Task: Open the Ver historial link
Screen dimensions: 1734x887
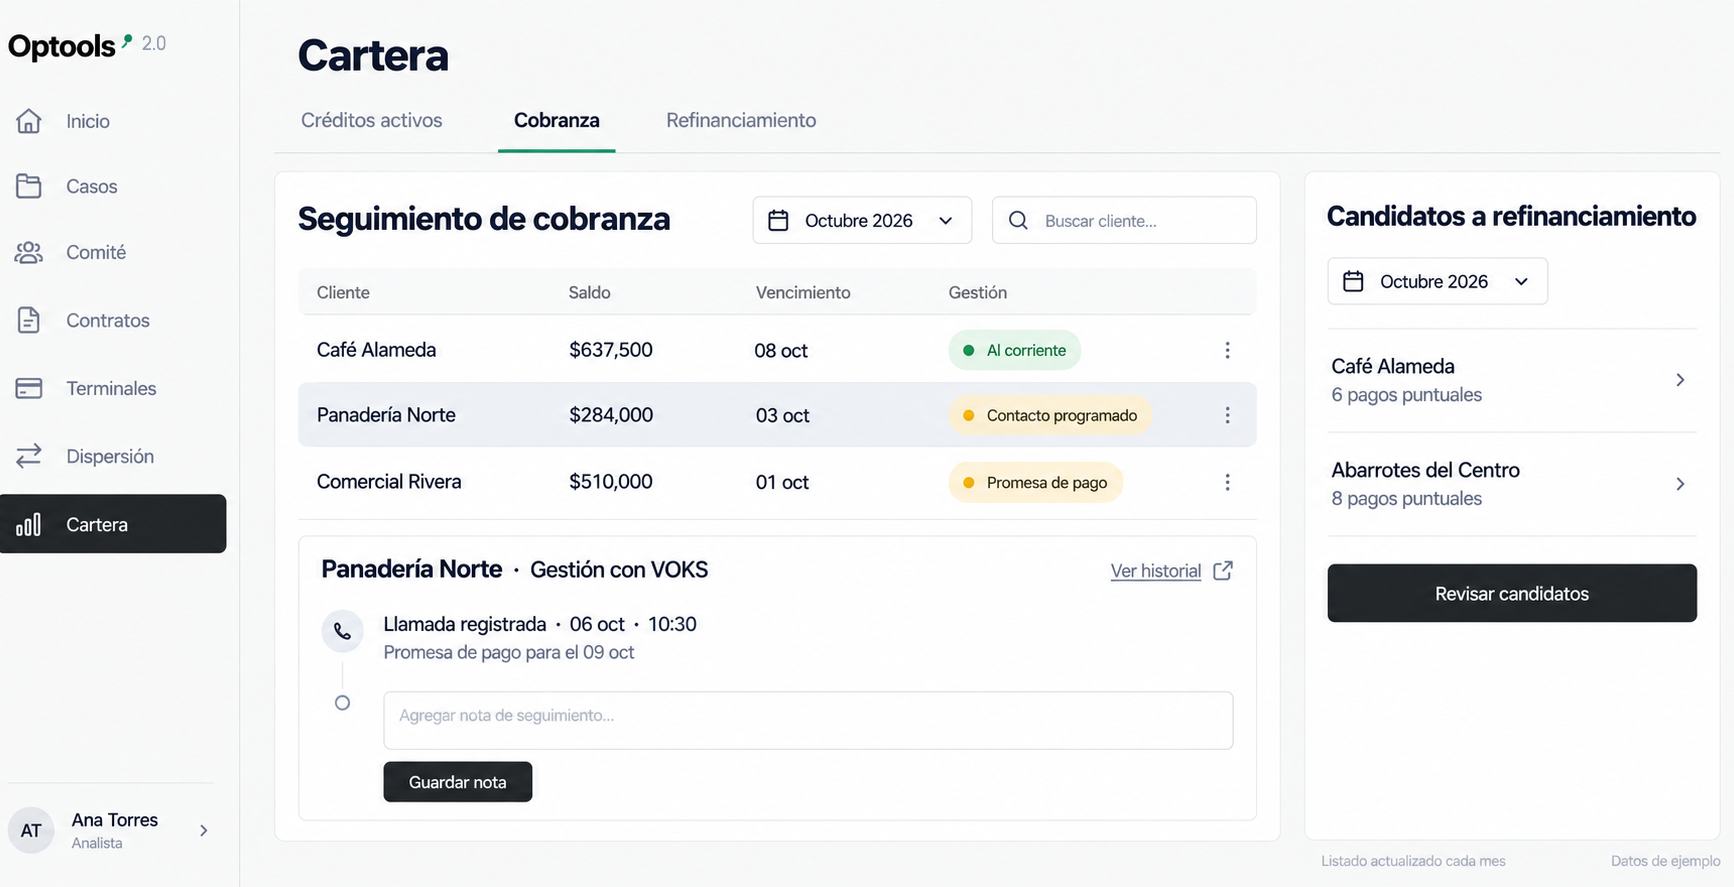Action: [1156, 571]
